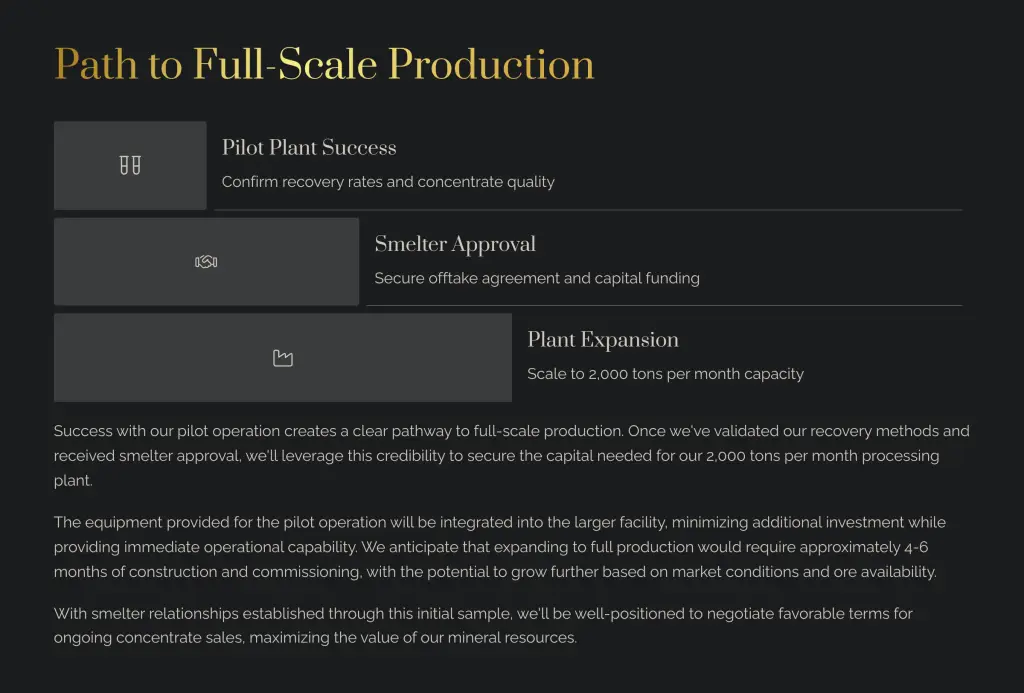Click the test tubes icon beside Pilot Plant Success
1024x693 pixels.
[130, 165]
